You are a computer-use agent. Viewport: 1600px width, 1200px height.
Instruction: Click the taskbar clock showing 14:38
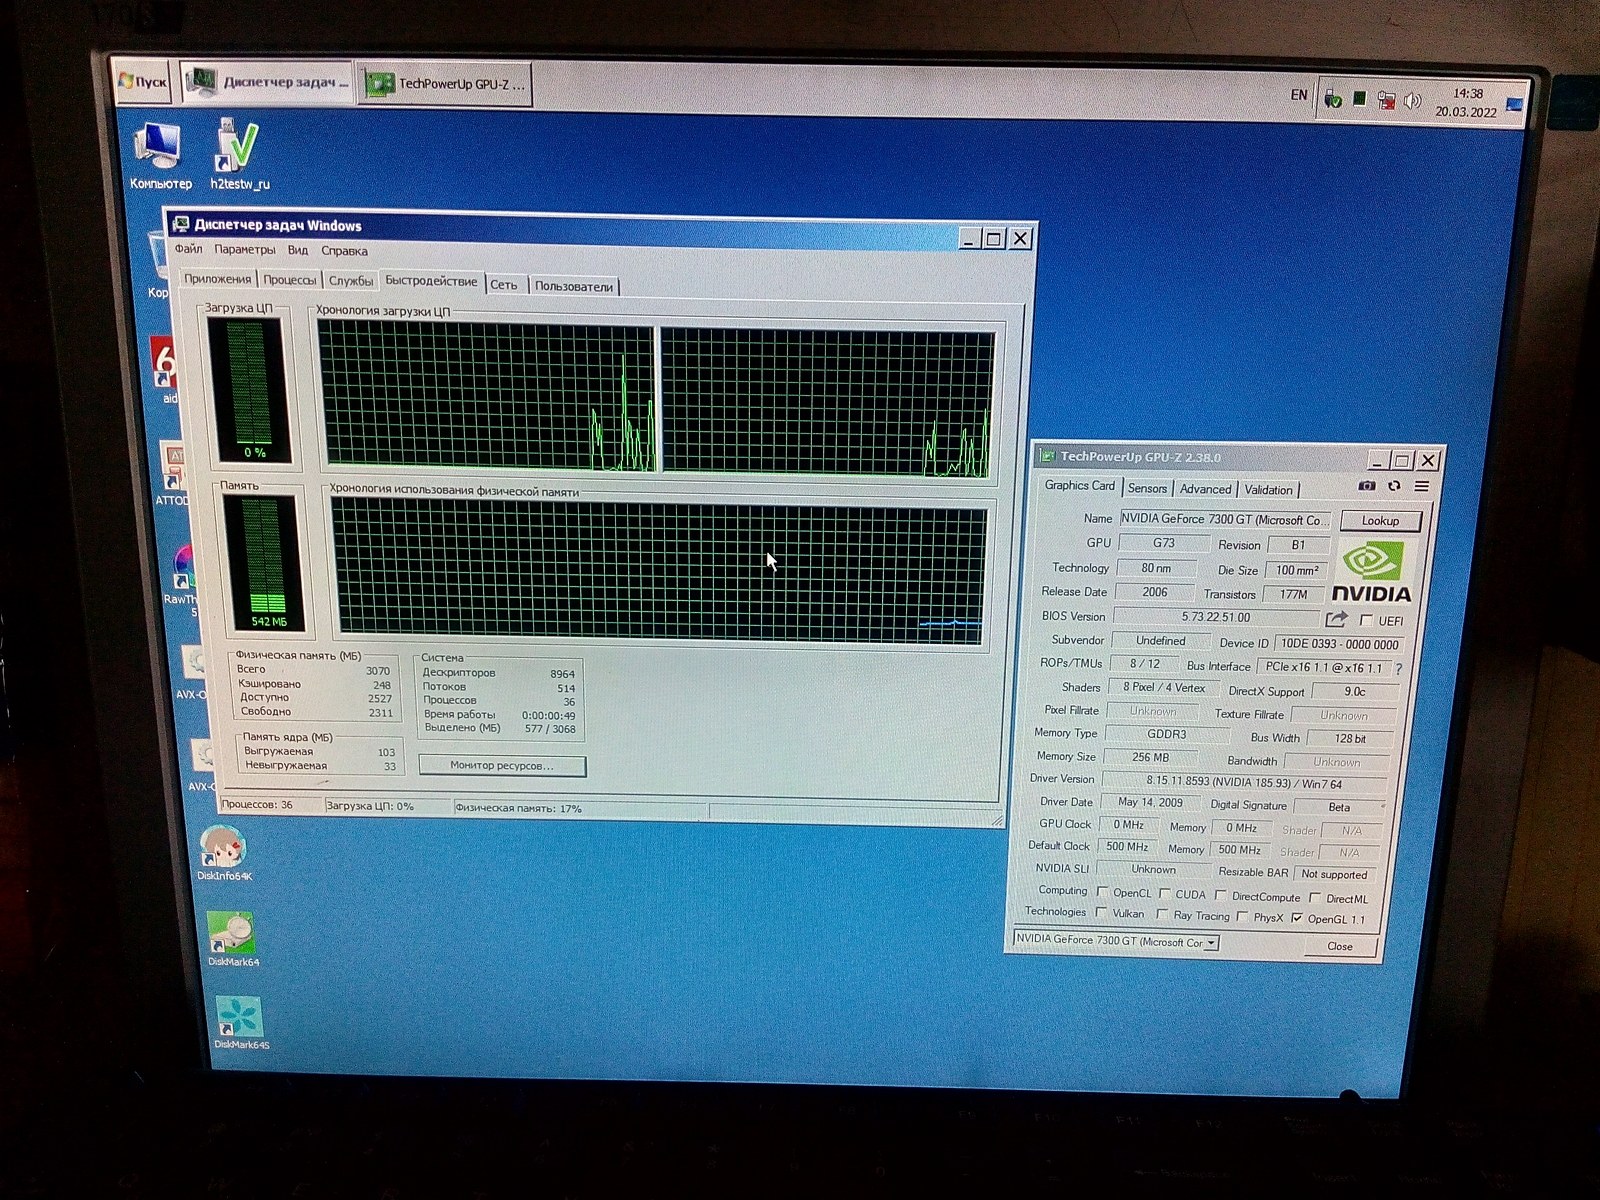[1467, 102]
